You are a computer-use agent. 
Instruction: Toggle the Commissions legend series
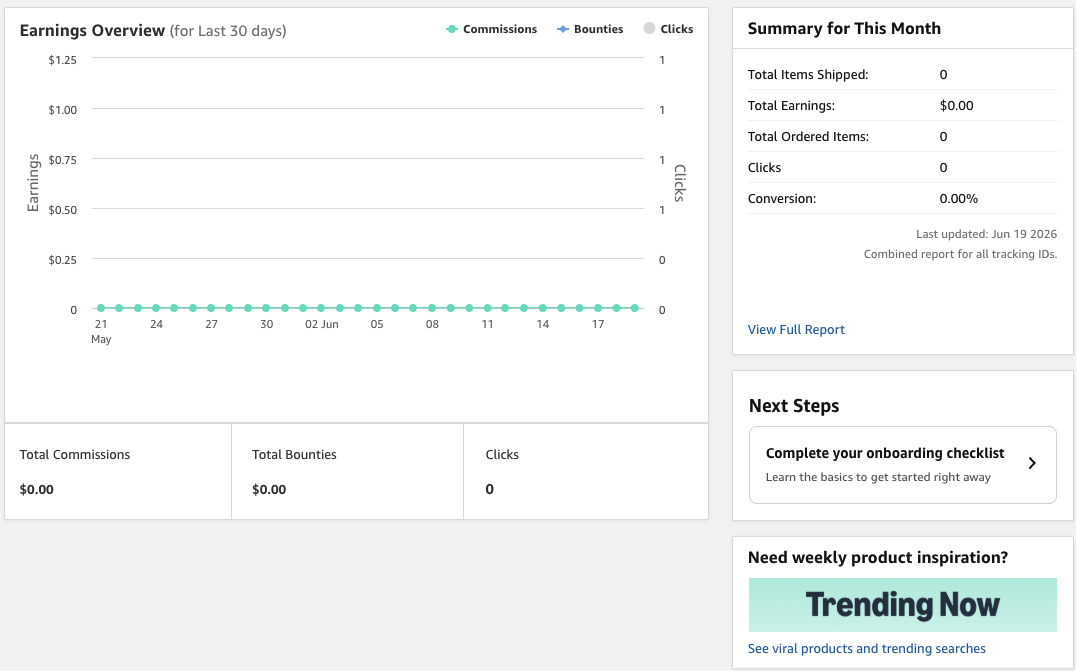[491, 29]
